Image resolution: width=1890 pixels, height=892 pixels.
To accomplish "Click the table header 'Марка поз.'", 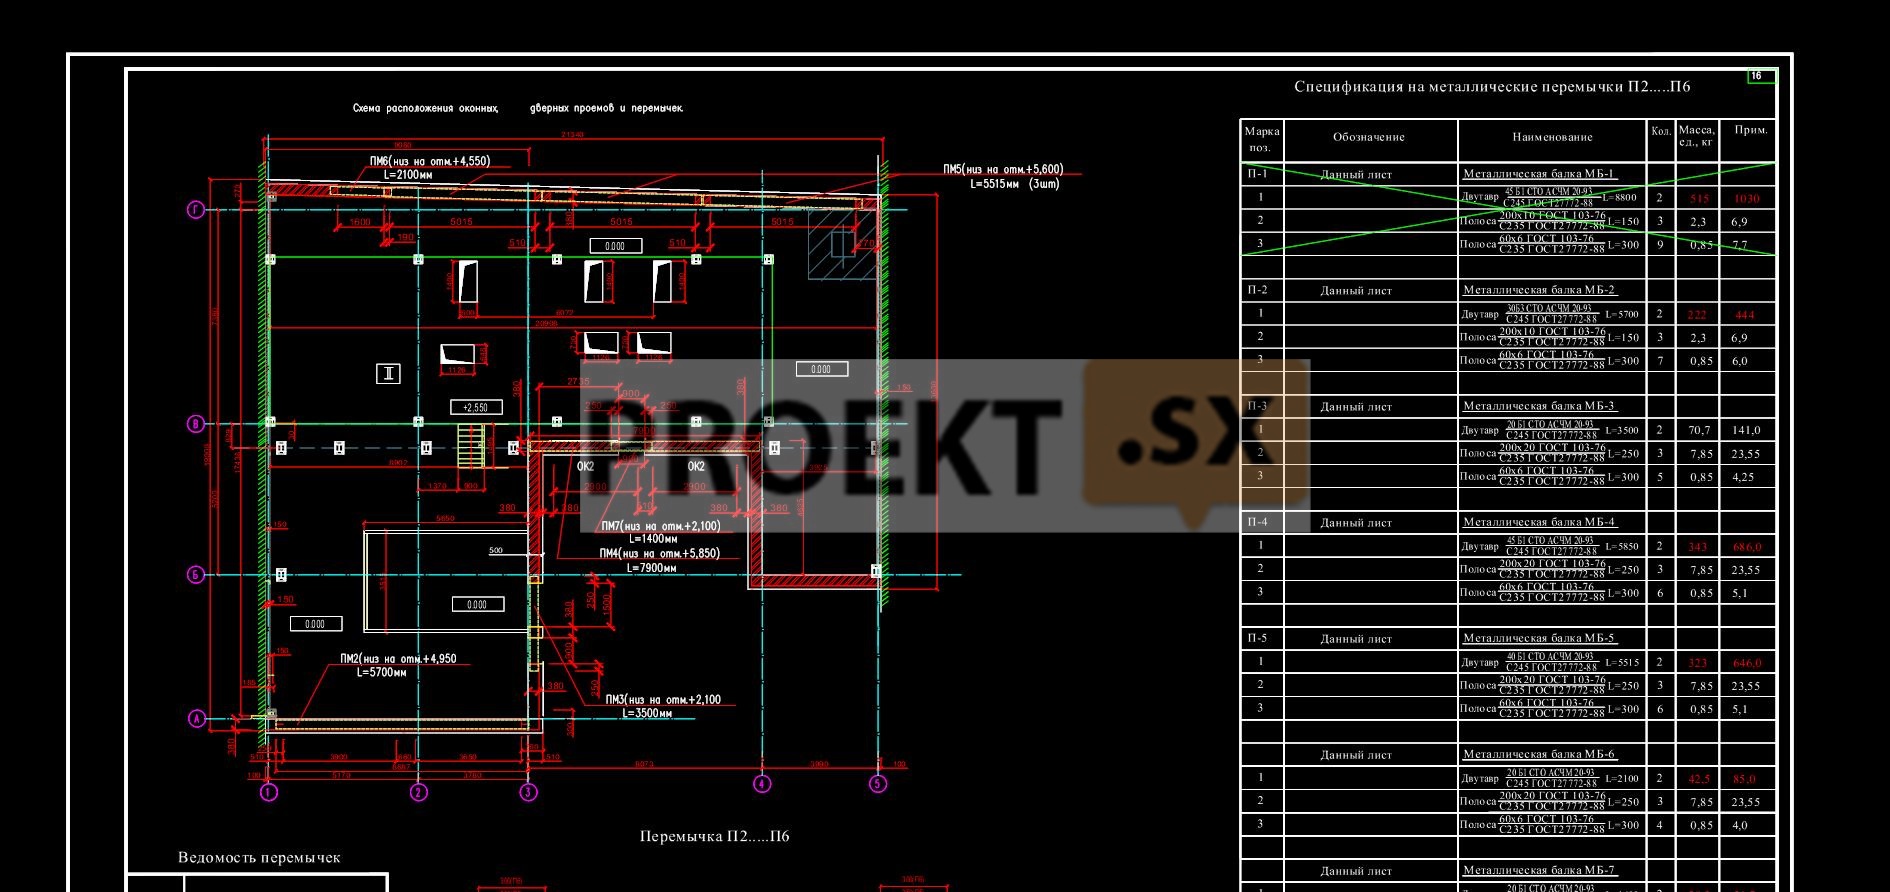I will click(x=1261, y=139).
